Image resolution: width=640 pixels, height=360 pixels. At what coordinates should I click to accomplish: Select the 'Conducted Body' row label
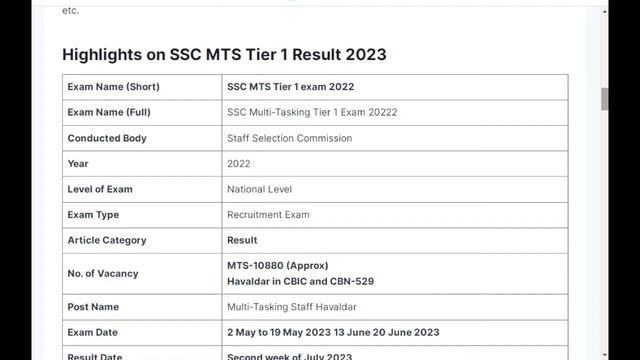(x=142, y=138)
